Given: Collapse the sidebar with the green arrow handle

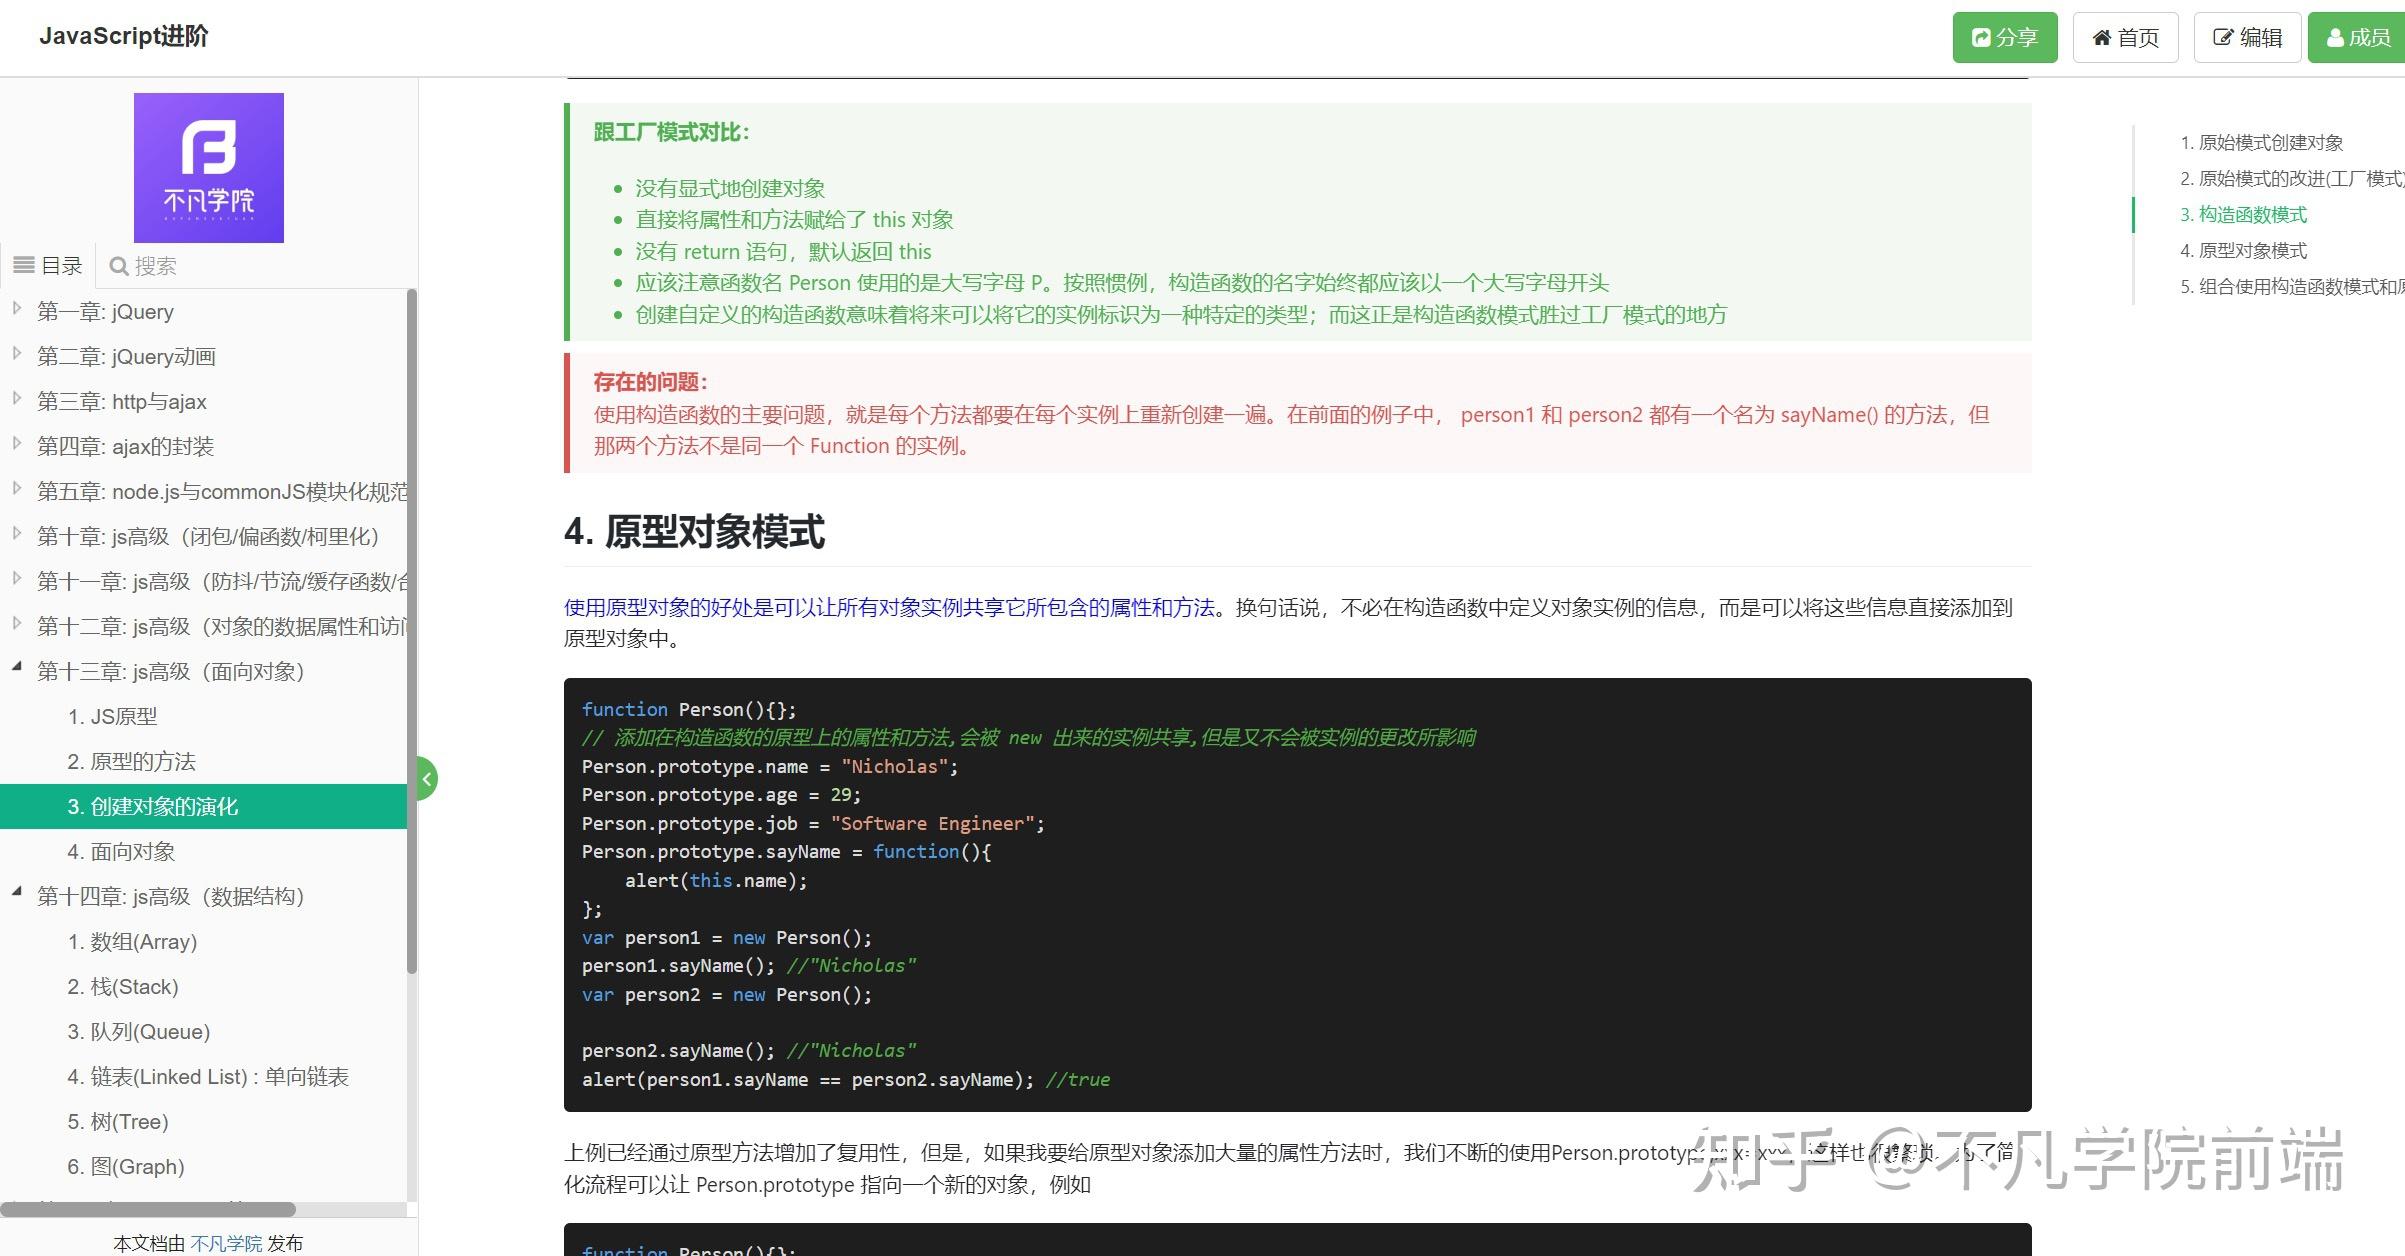Looking at the screenshot, I should click(427, 778).
